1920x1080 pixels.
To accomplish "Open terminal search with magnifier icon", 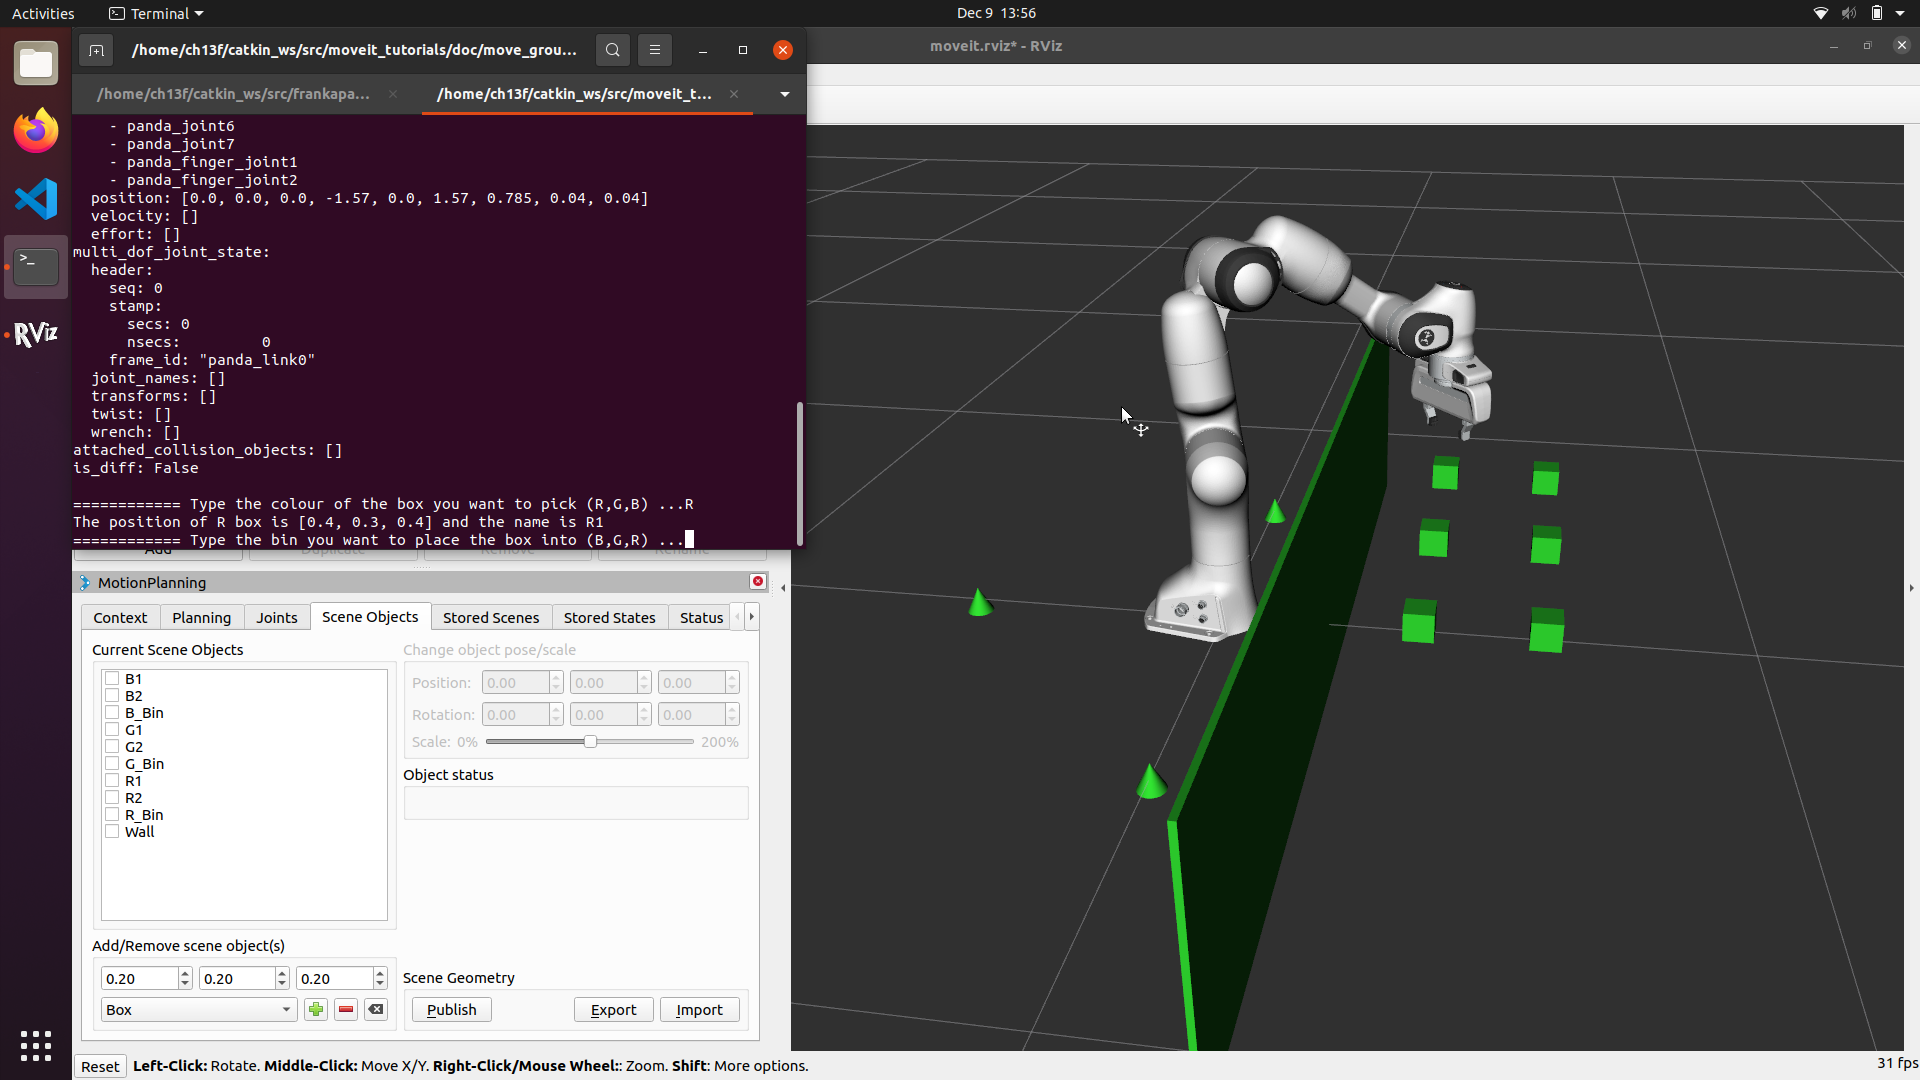I will (x=613, y=50).
